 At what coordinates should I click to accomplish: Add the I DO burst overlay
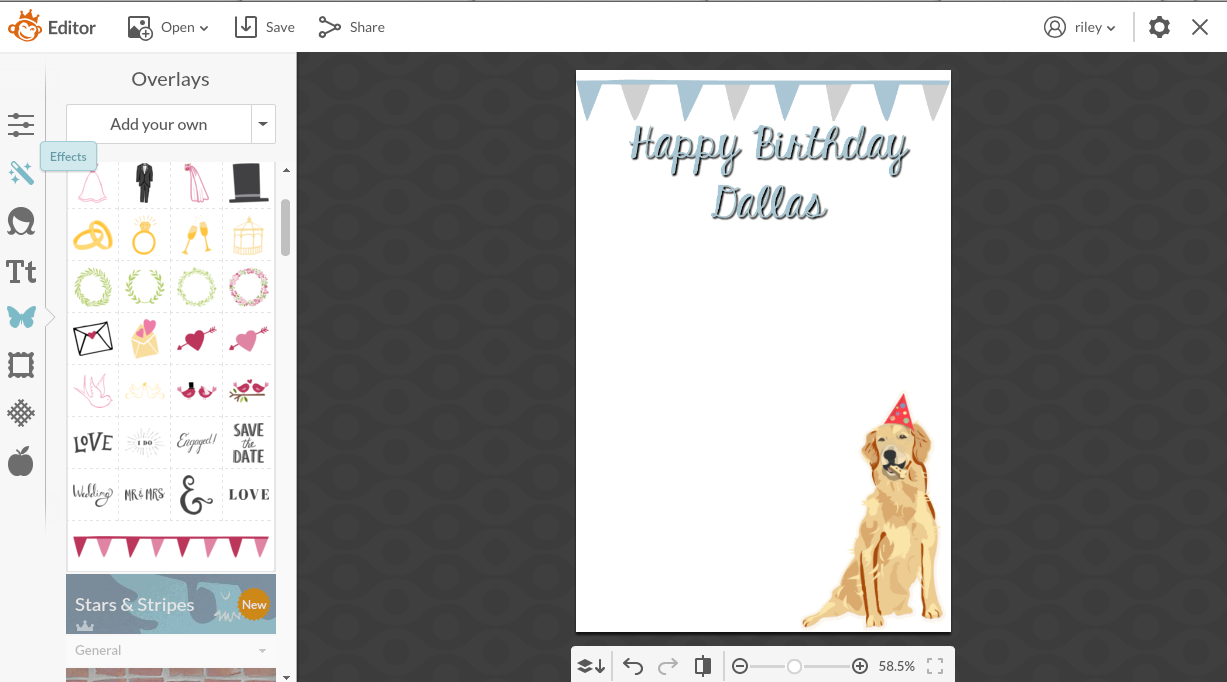click(144, 443)
